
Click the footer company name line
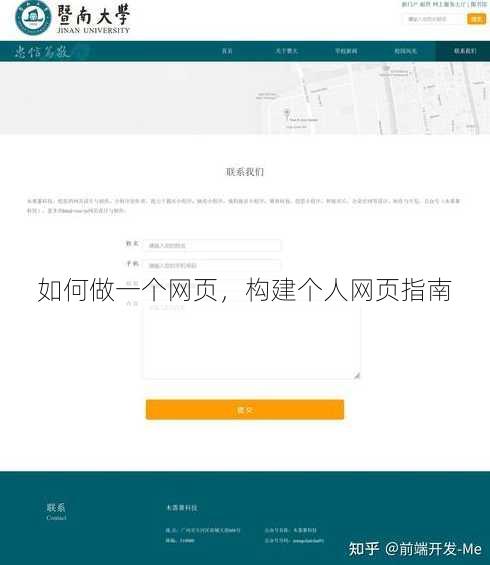[182, 508]
